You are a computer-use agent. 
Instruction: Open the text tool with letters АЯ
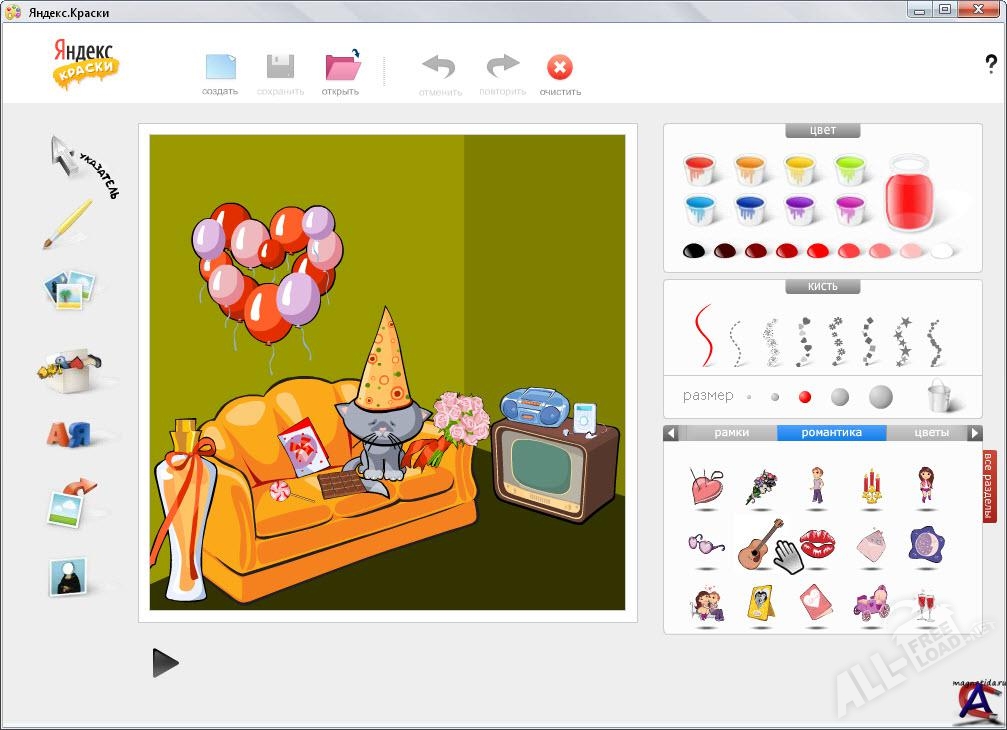coord(68,433)
